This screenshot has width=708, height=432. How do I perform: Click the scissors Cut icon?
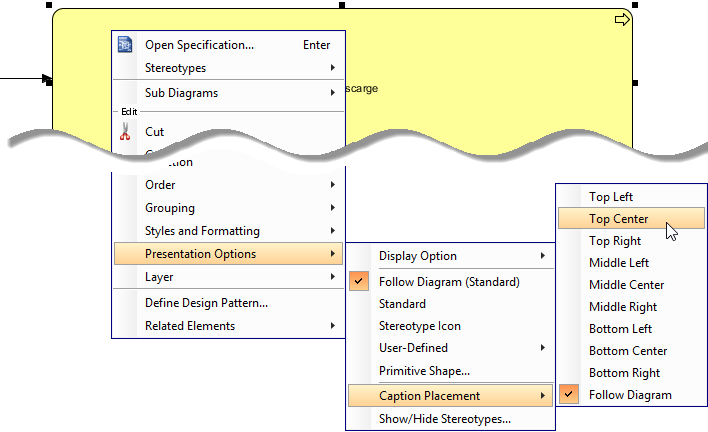[125, 131]
